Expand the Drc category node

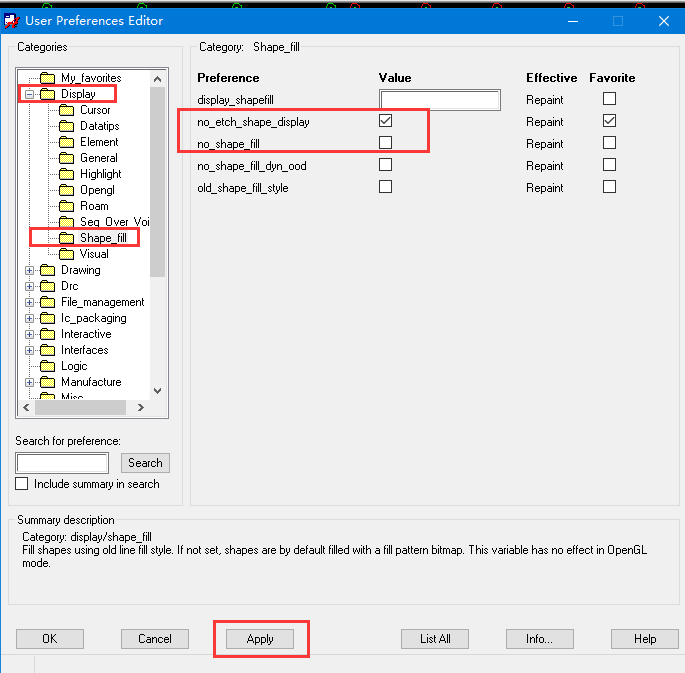pos(29,286)
